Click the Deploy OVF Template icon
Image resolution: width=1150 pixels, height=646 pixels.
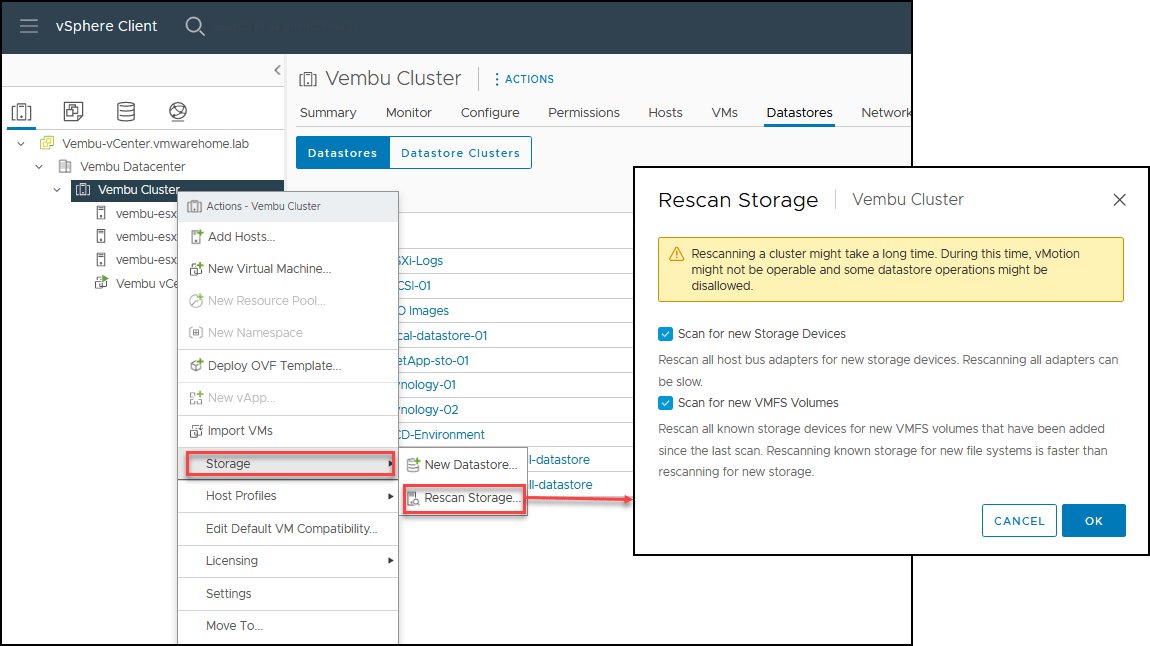click(196, 365)
